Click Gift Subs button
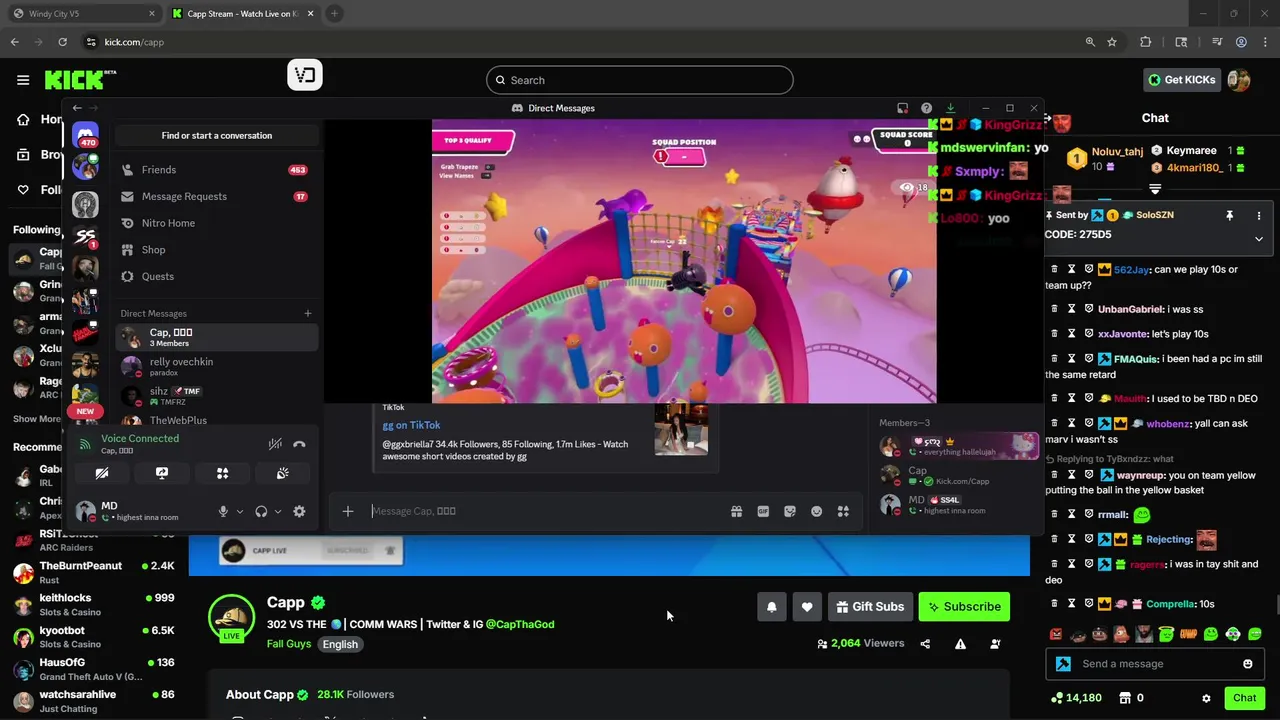1280x720 pixels. pyautogui.click(x=870, y=606)
